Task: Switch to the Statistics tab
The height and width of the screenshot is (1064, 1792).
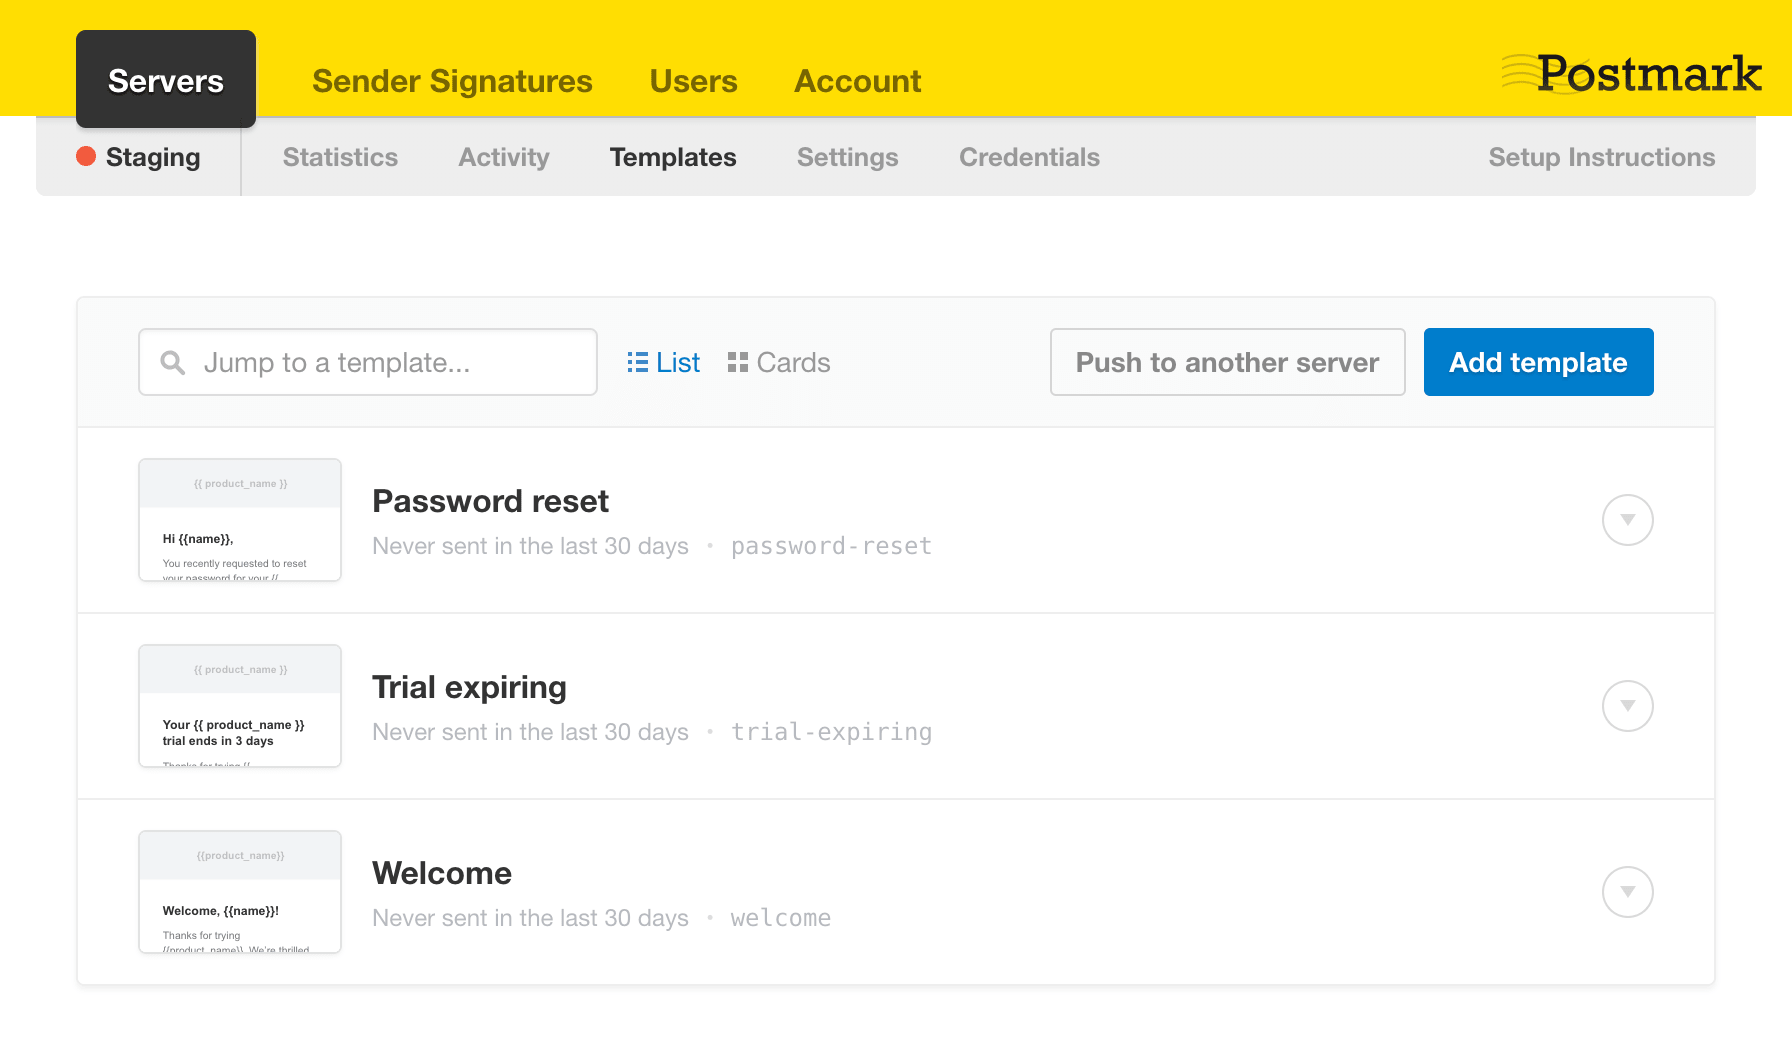Action: pyautogui.click(x=340, y=157)
